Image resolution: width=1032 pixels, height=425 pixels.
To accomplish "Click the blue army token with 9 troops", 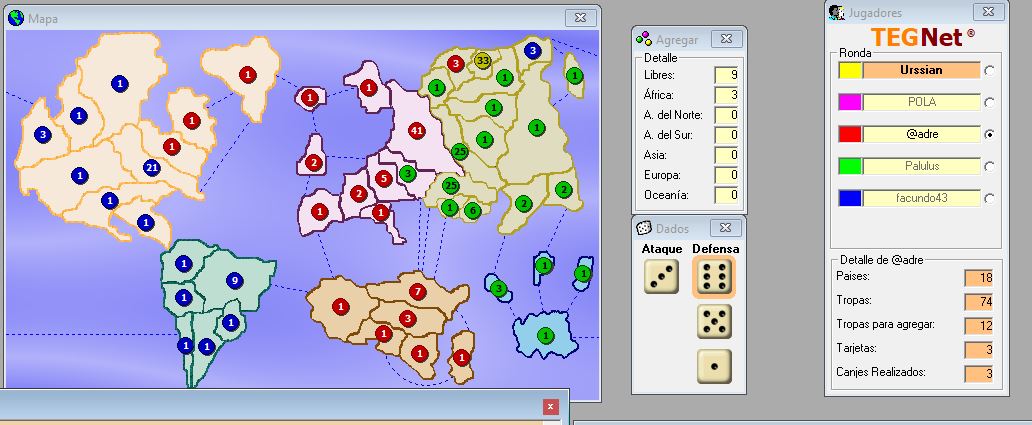I will (234, 281).
